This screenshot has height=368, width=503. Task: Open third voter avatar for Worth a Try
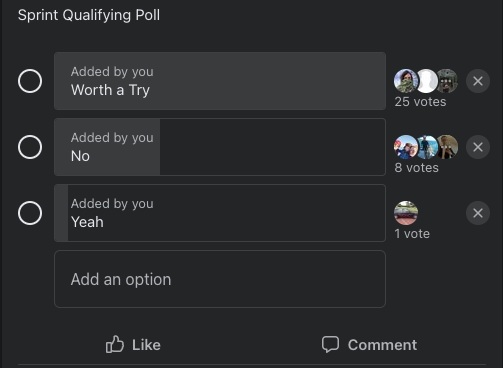coord(448,81)
